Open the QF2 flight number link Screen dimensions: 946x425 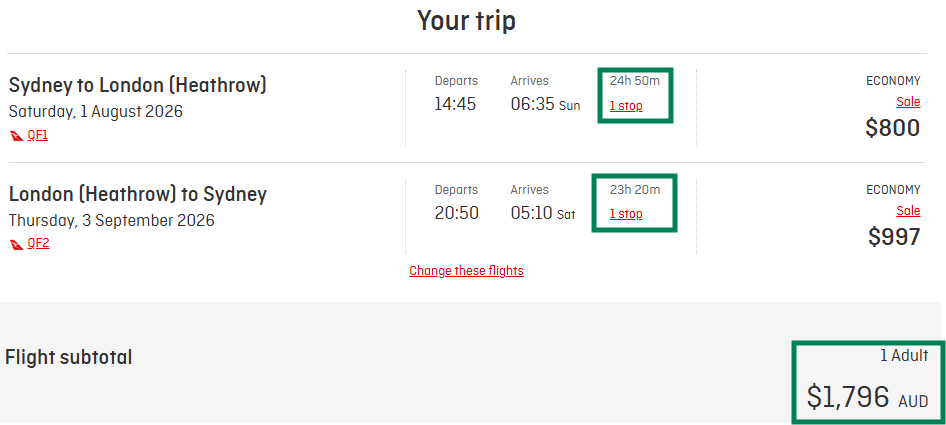click(37, 243)
